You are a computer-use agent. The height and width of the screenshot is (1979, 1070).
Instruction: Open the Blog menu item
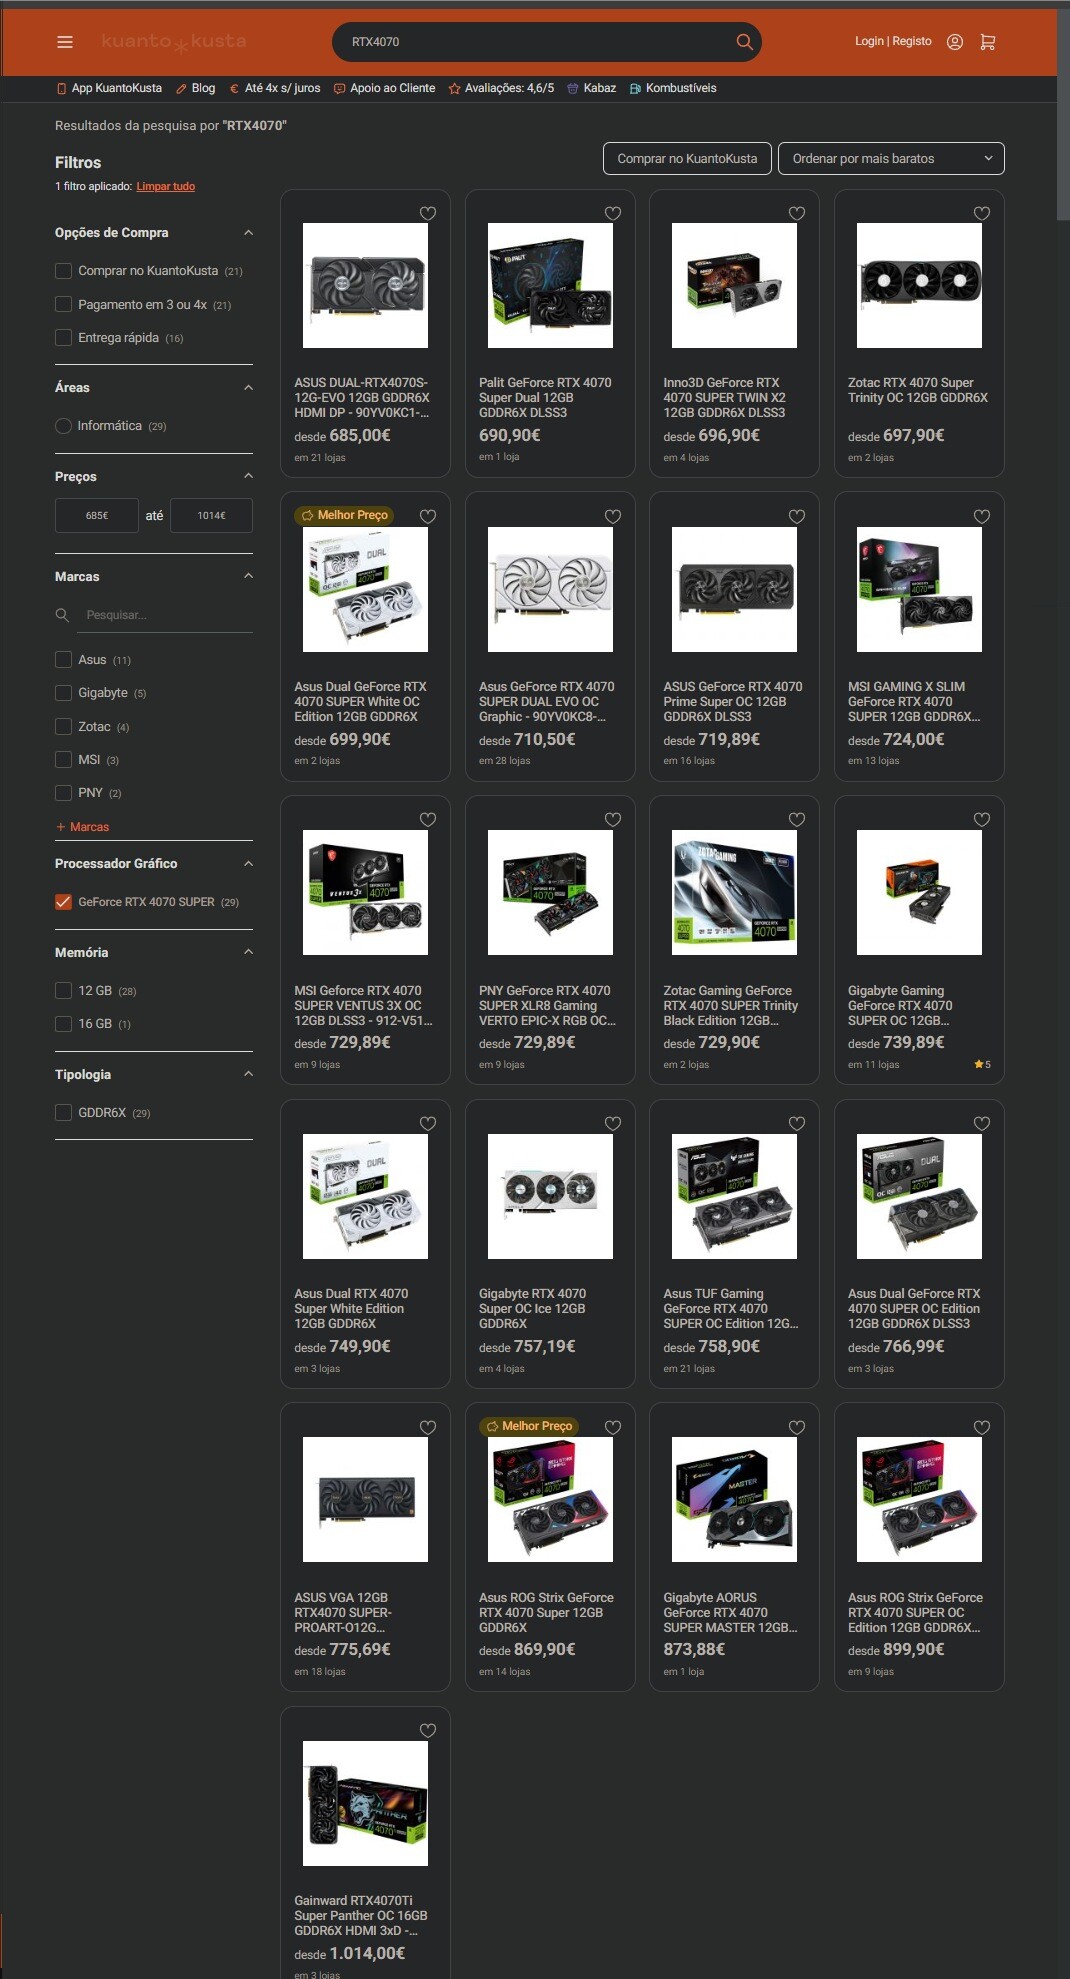[x=195, y=88]
